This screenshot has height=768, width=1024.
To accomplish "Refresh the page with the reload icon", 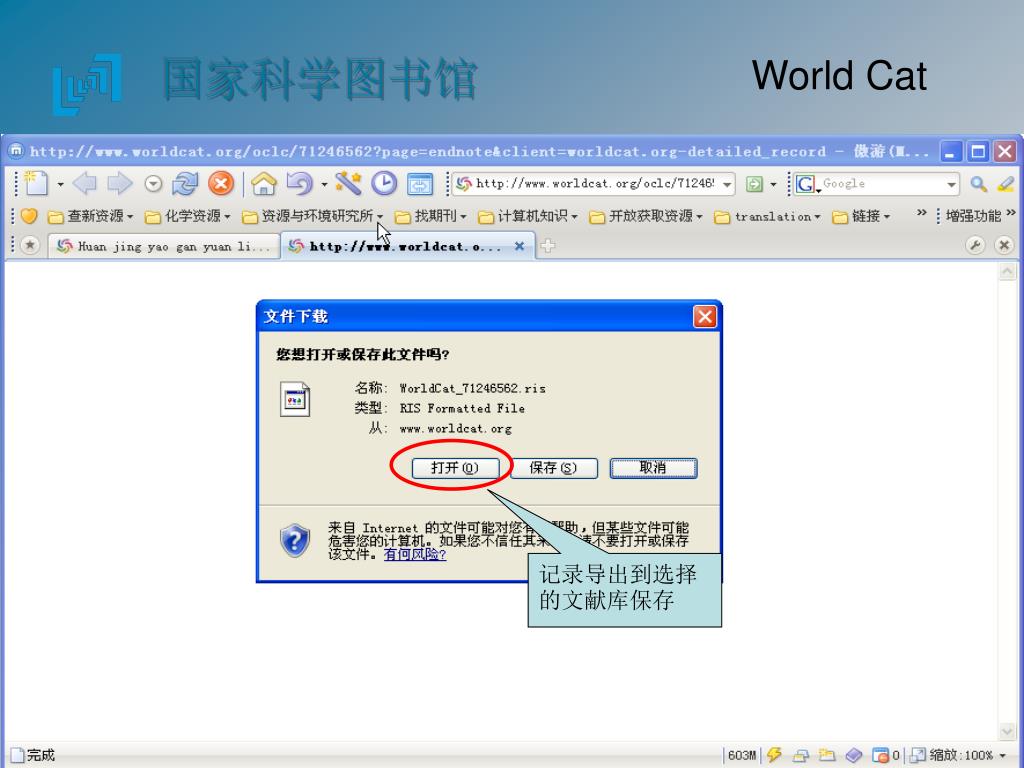I will click(185, 184).
